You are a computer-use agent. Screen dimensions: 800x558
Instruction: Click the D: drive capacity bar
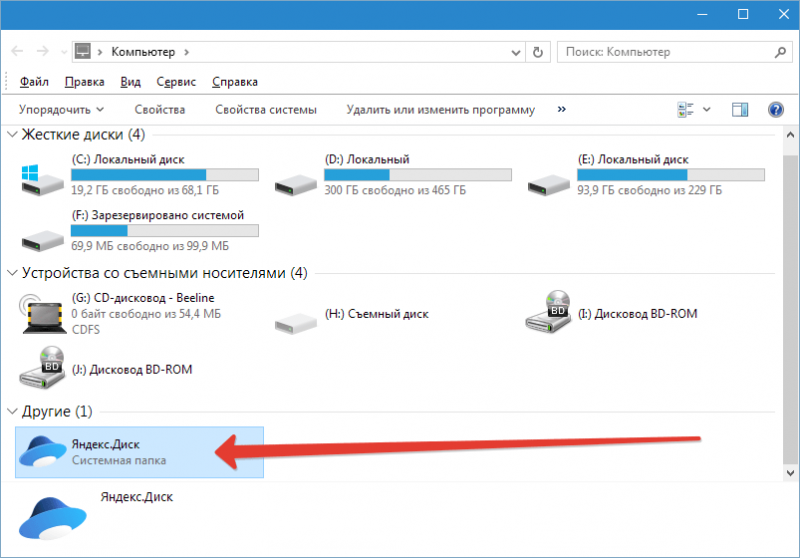[x=418, y=175]
